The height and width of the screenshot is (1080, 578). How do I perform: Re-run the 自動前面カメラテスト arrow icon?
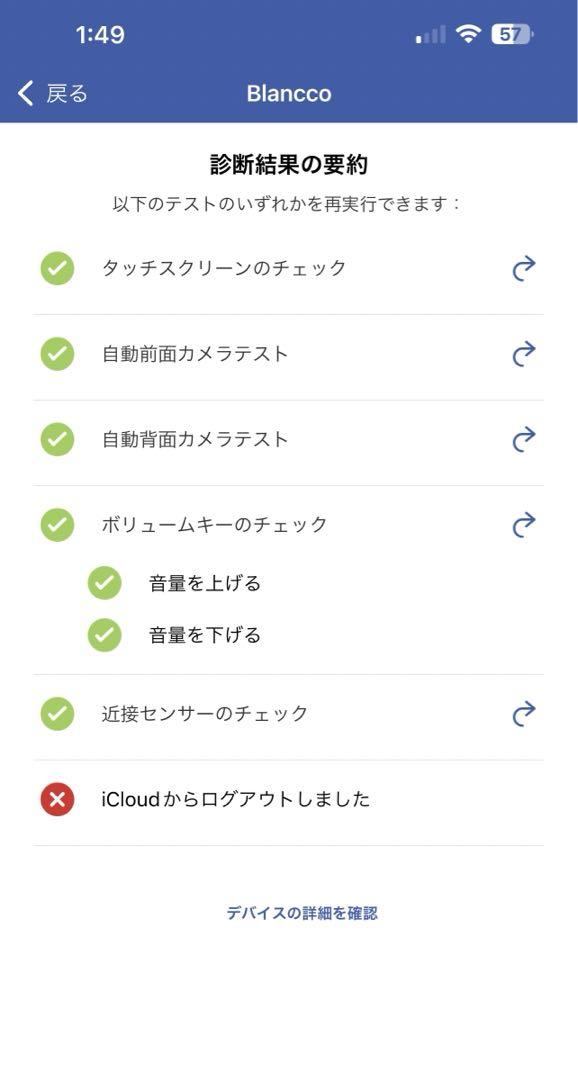click(524, 353)
